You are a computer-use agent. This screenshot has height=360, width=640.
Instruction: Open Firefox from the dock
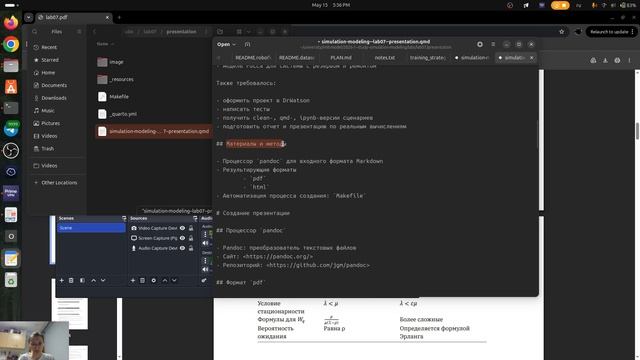(11, 22)
